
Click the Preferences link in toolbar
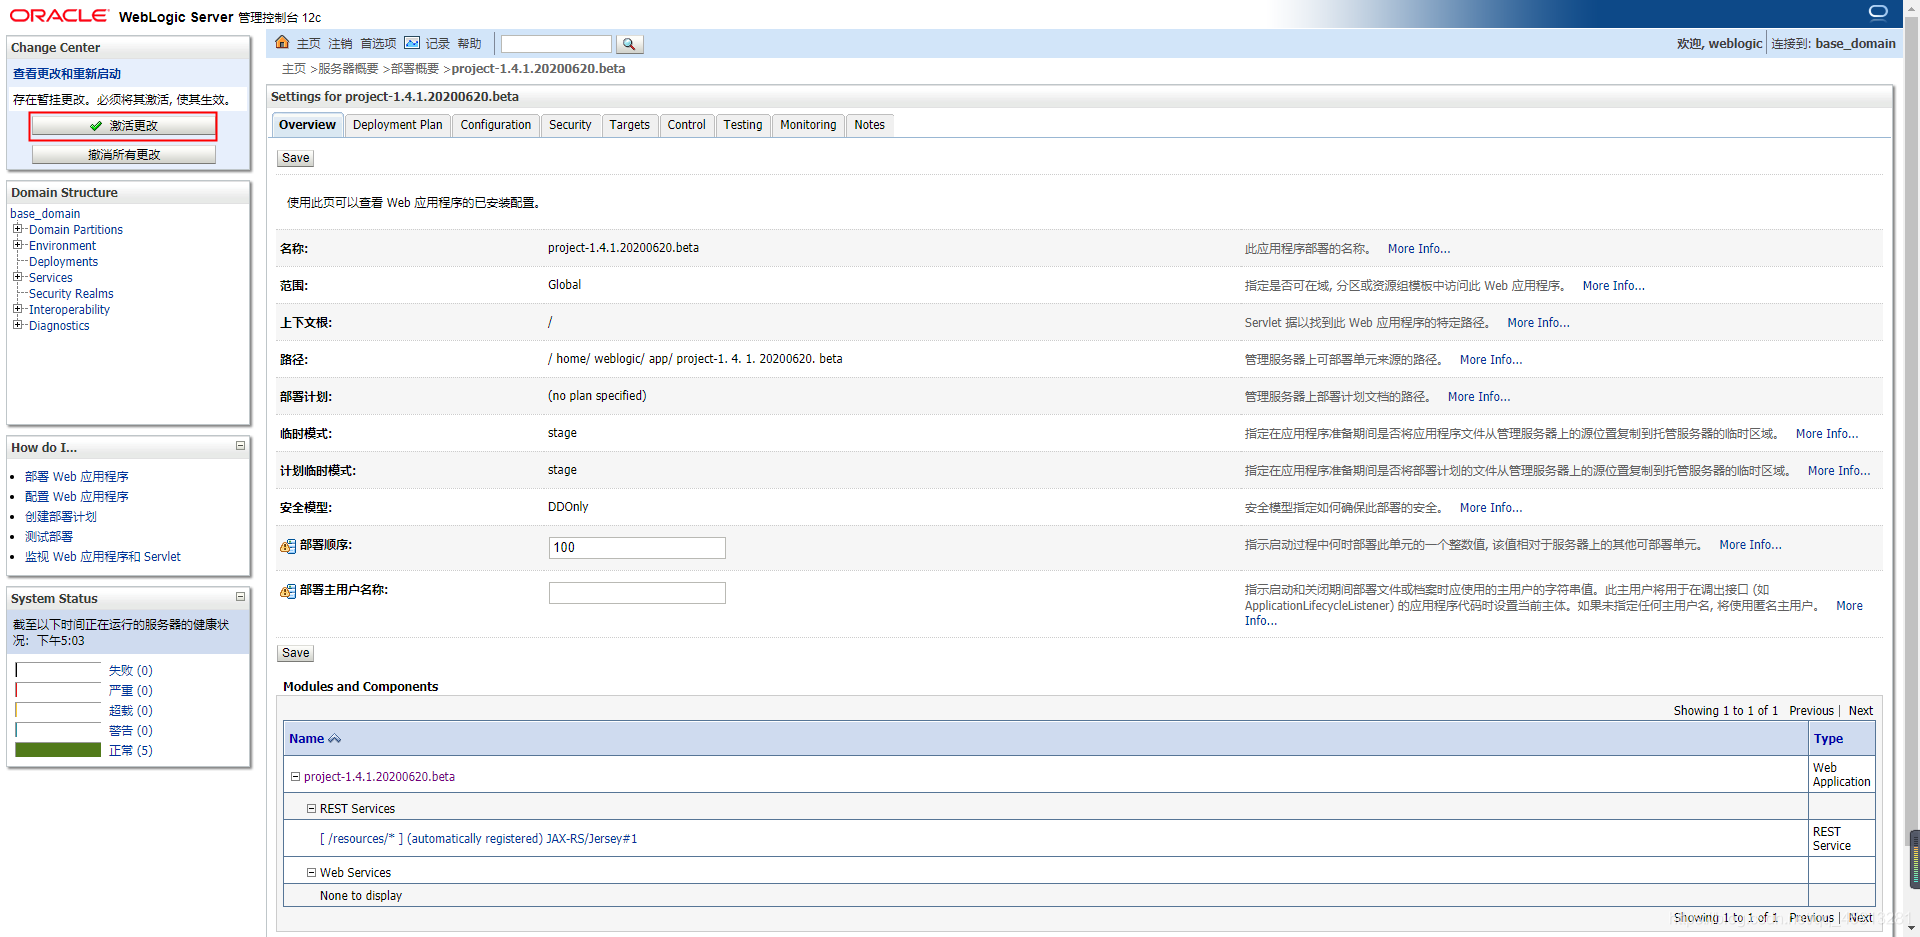coord(378,44)
